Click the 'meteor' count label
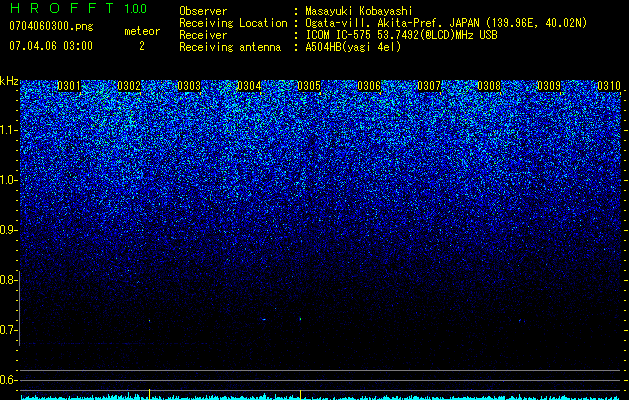Viewport: 629px width, 400px height. [x=142, y=31]
